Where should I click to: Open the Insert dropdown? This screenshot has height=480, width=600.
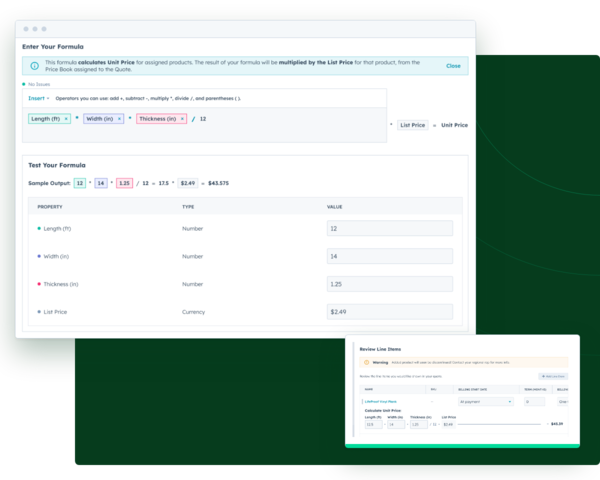point(39,98)
